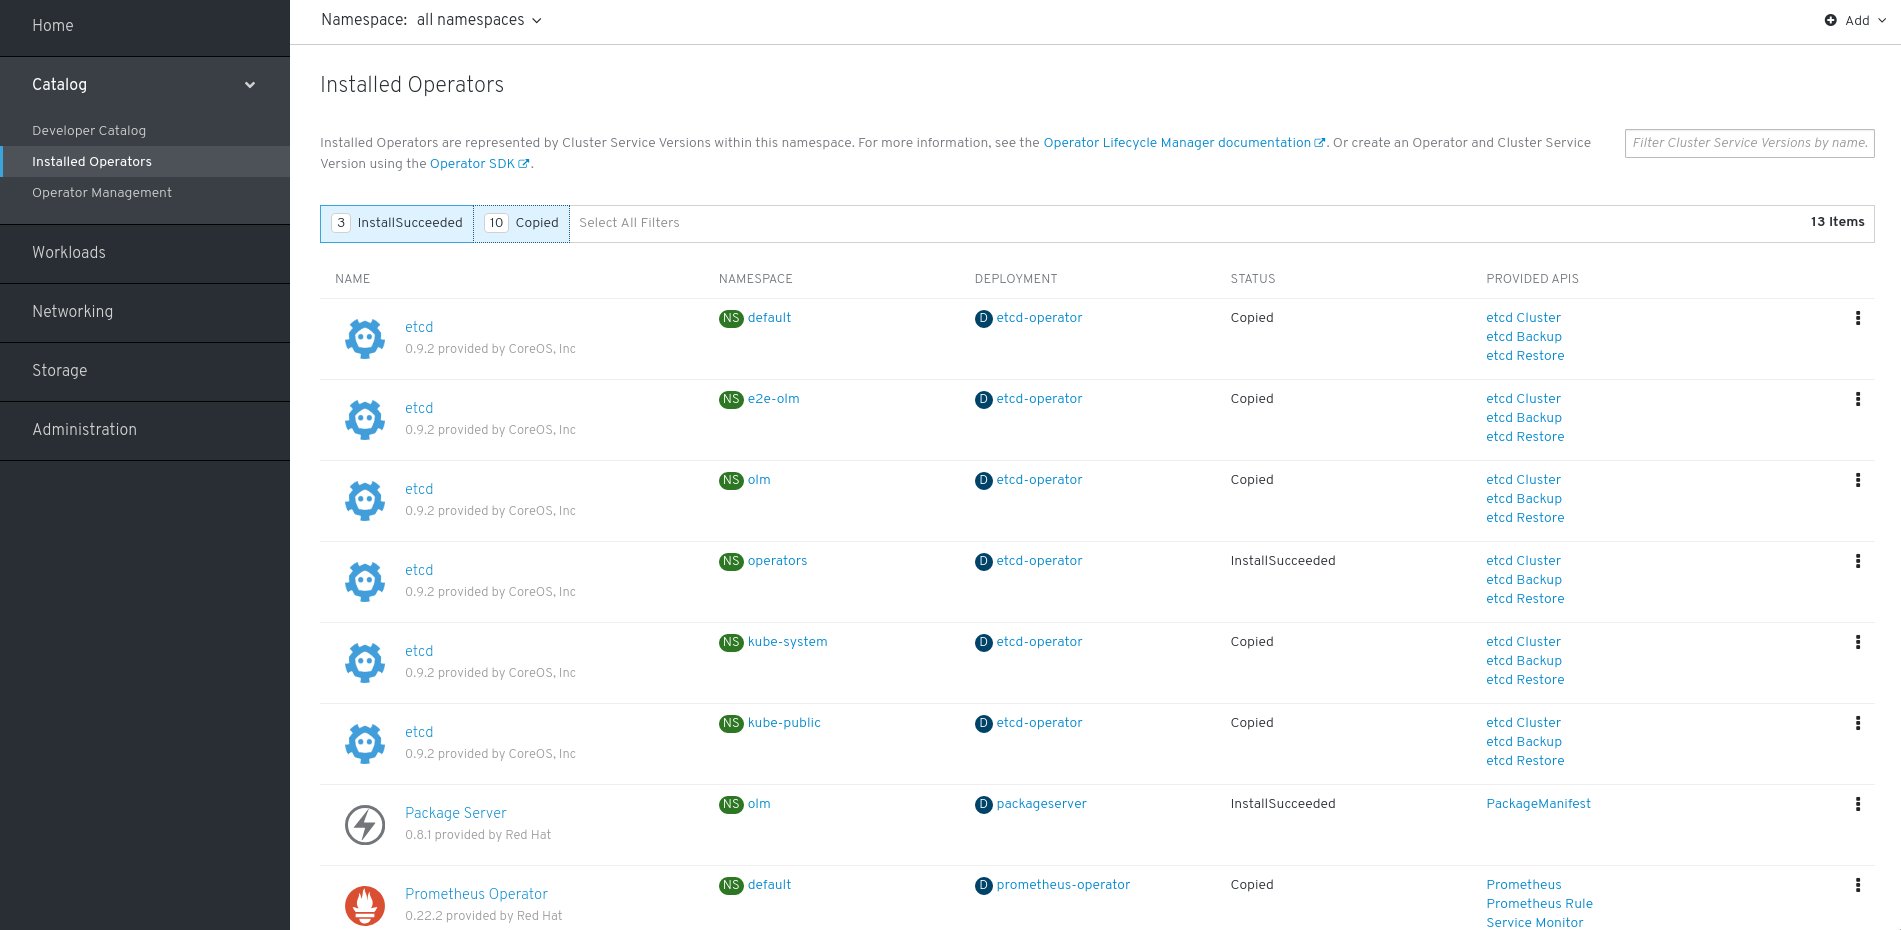Screen dimensions: 1901x930
Task: Open the kube-system namespace link
Action: click(x=787, y=642)
